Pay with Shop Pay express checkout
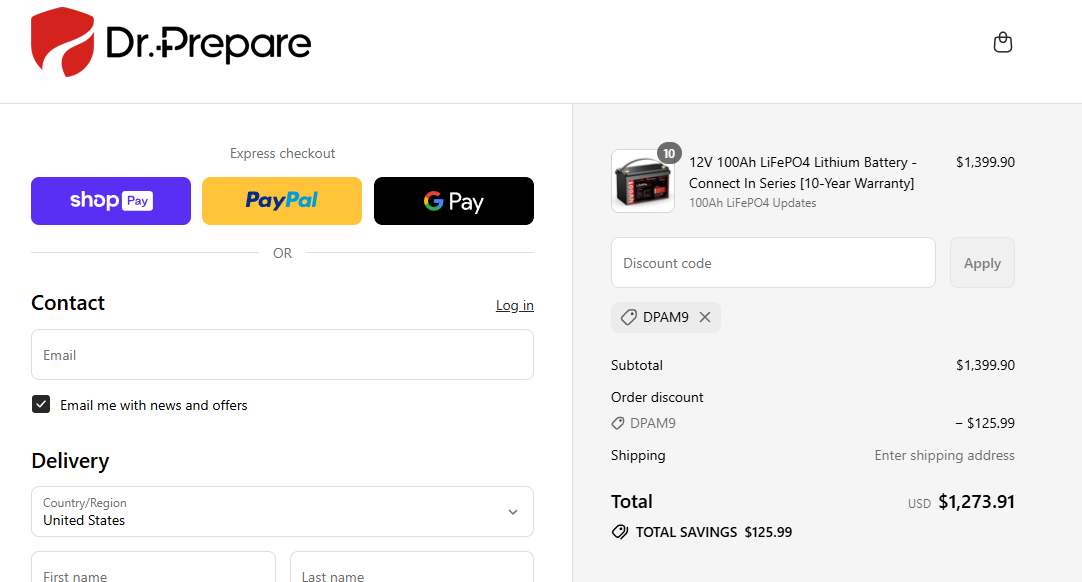The height and width of the screenshot is (582, 1082). click(x=111, y=201)
